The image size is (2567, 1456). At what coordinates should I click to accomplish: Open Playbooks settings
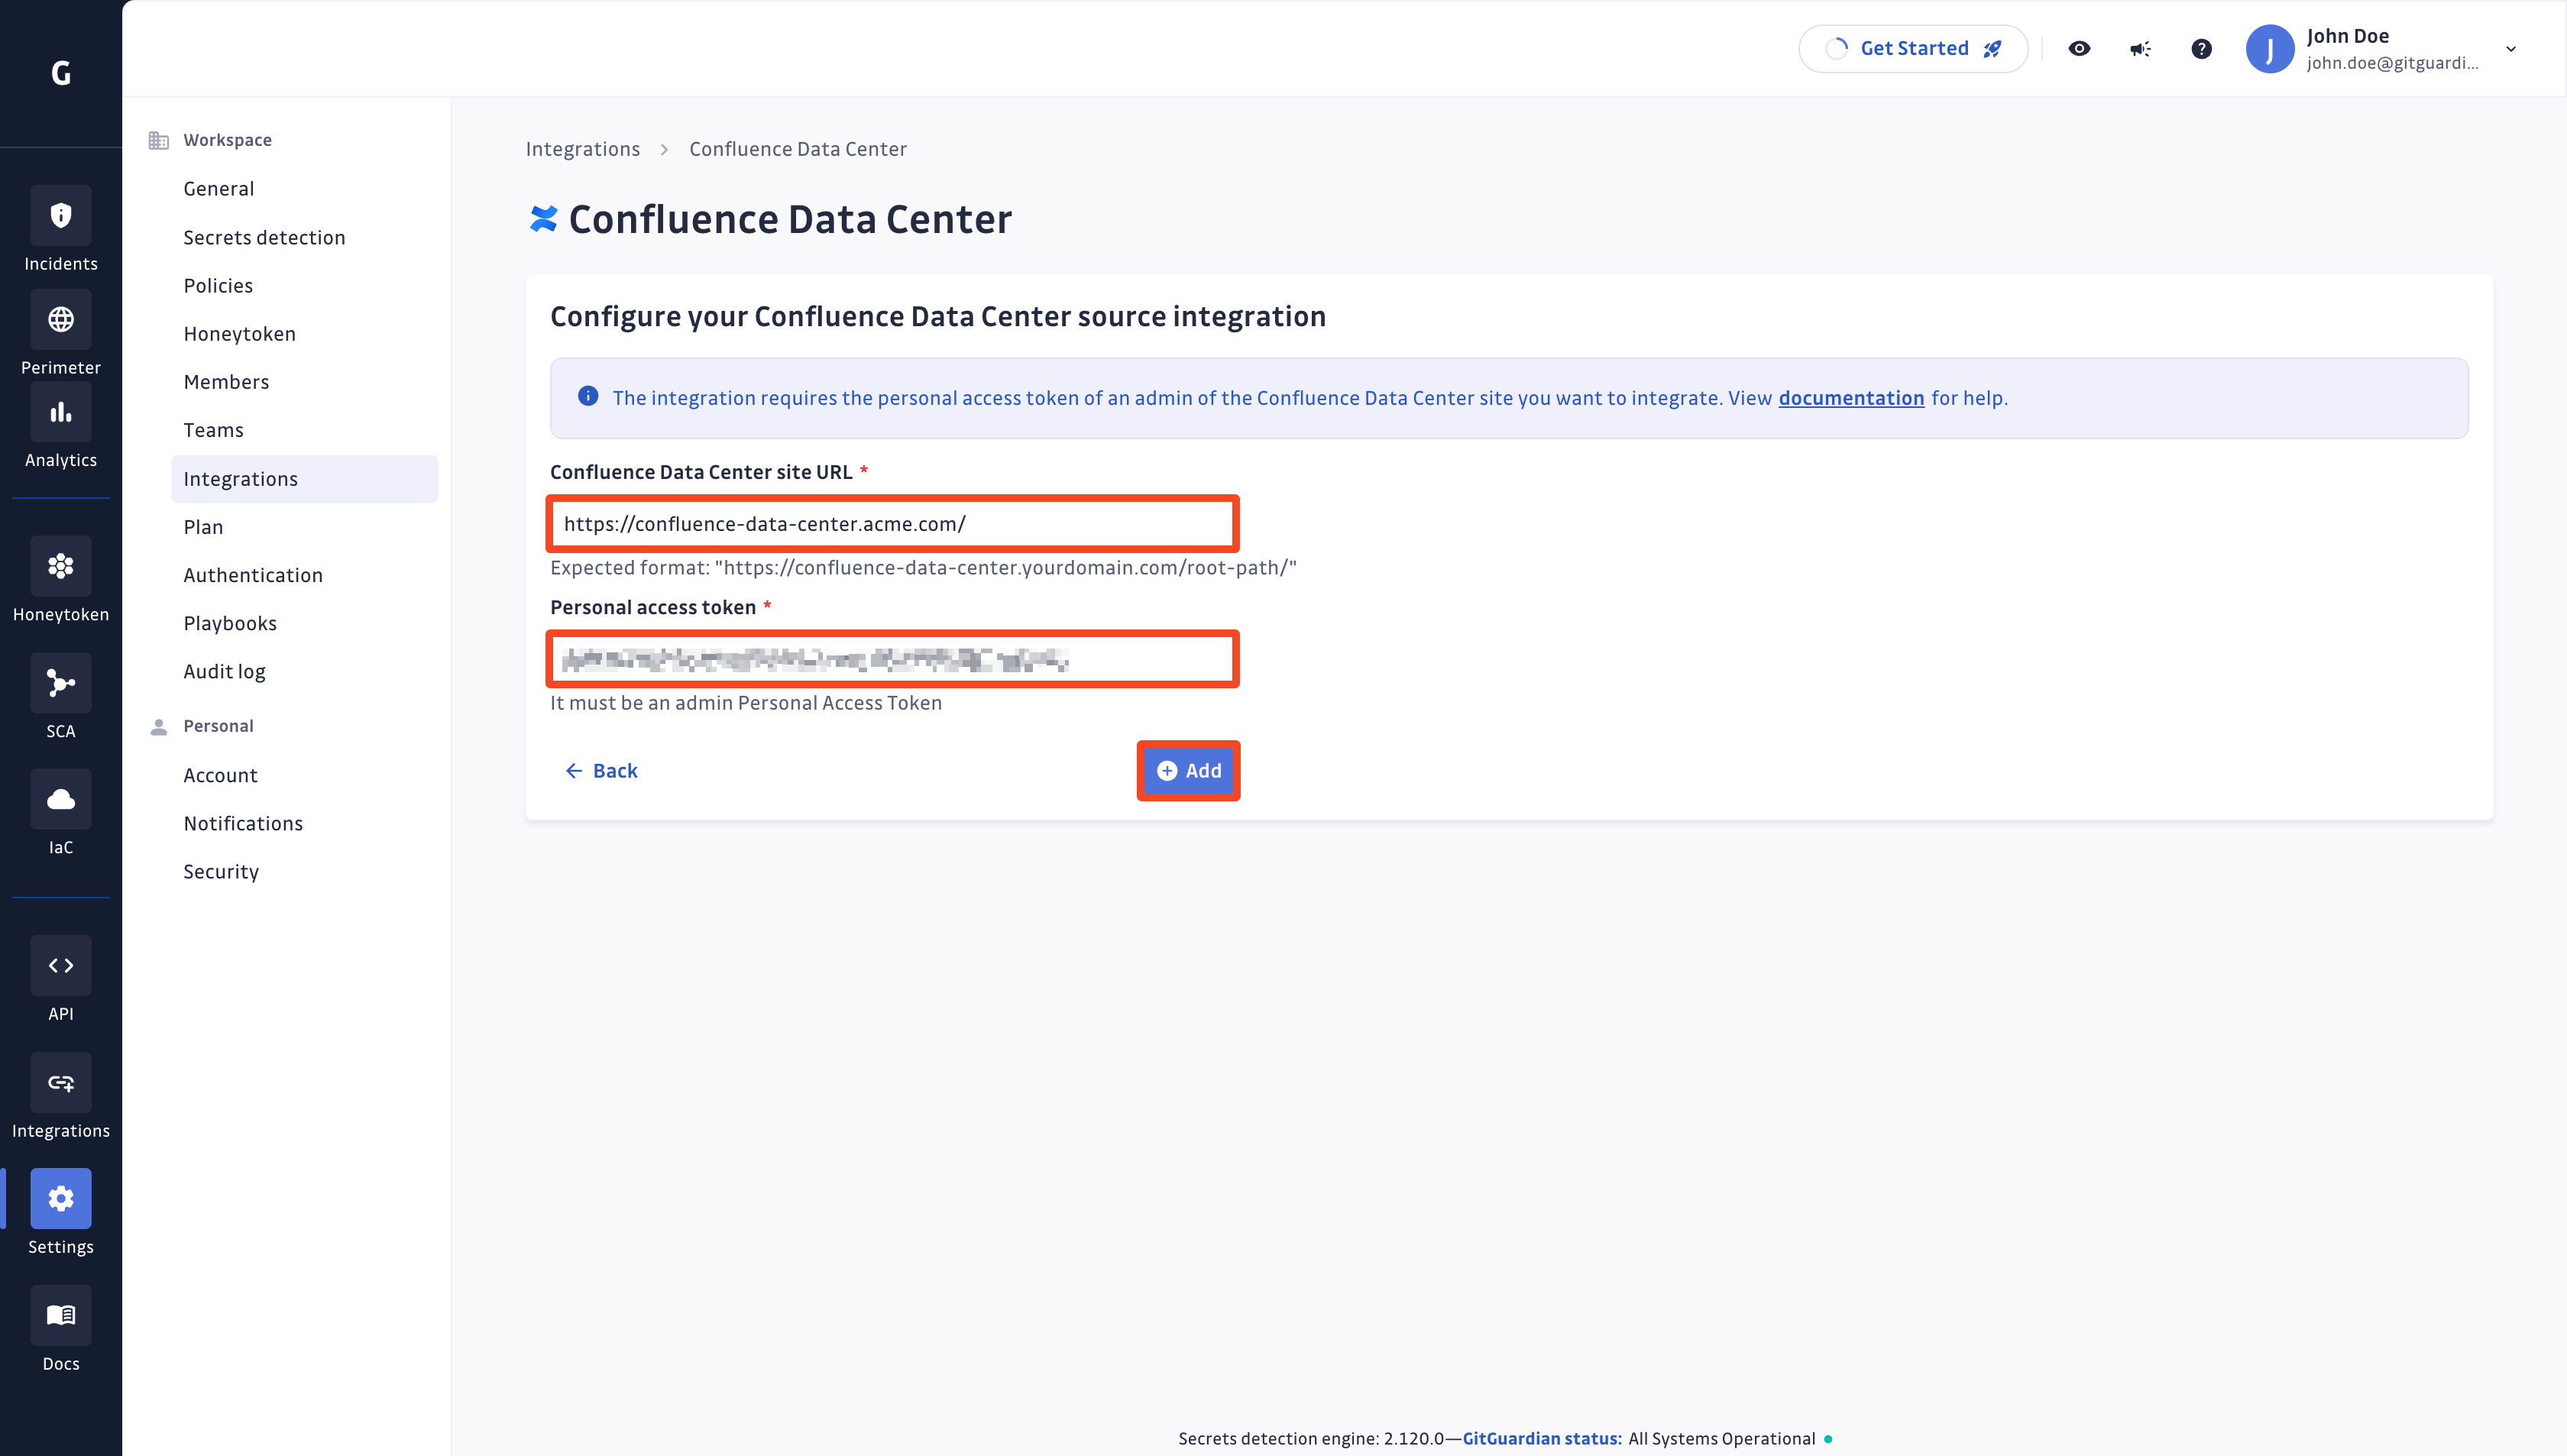click(304, 623)
